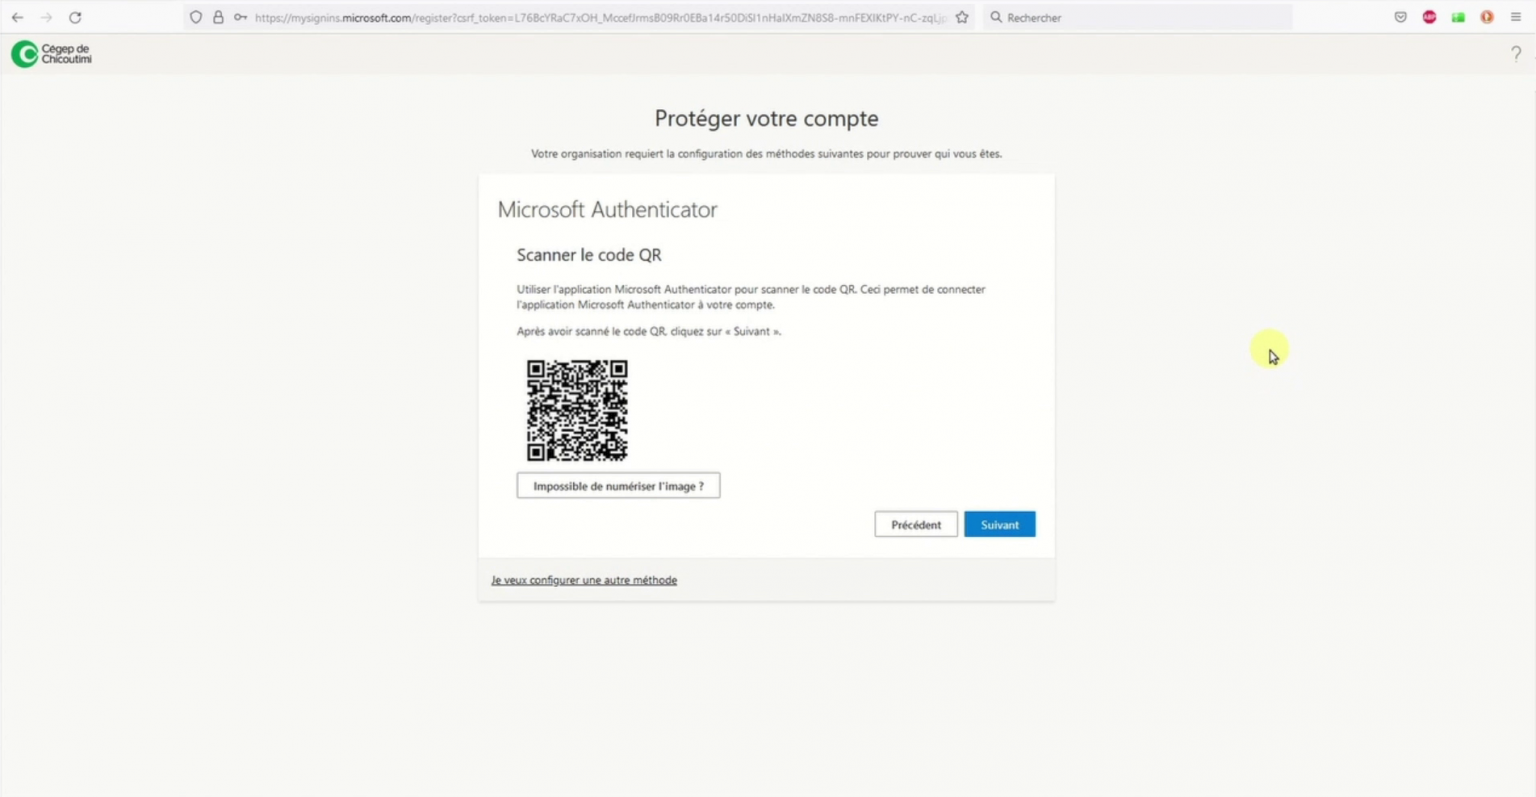
Task: Click Suivant to continue setup
Action: [999, 524]
